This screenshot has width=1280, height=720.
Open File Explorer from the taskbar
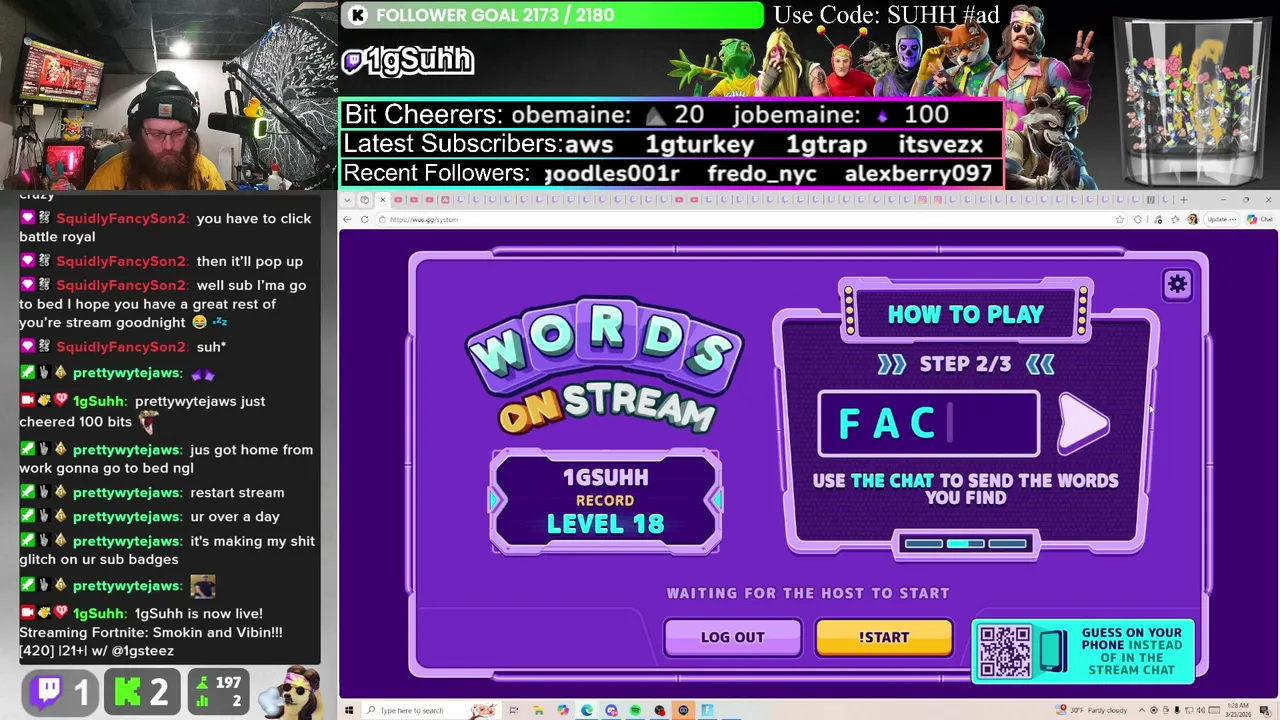coord(538,710)
